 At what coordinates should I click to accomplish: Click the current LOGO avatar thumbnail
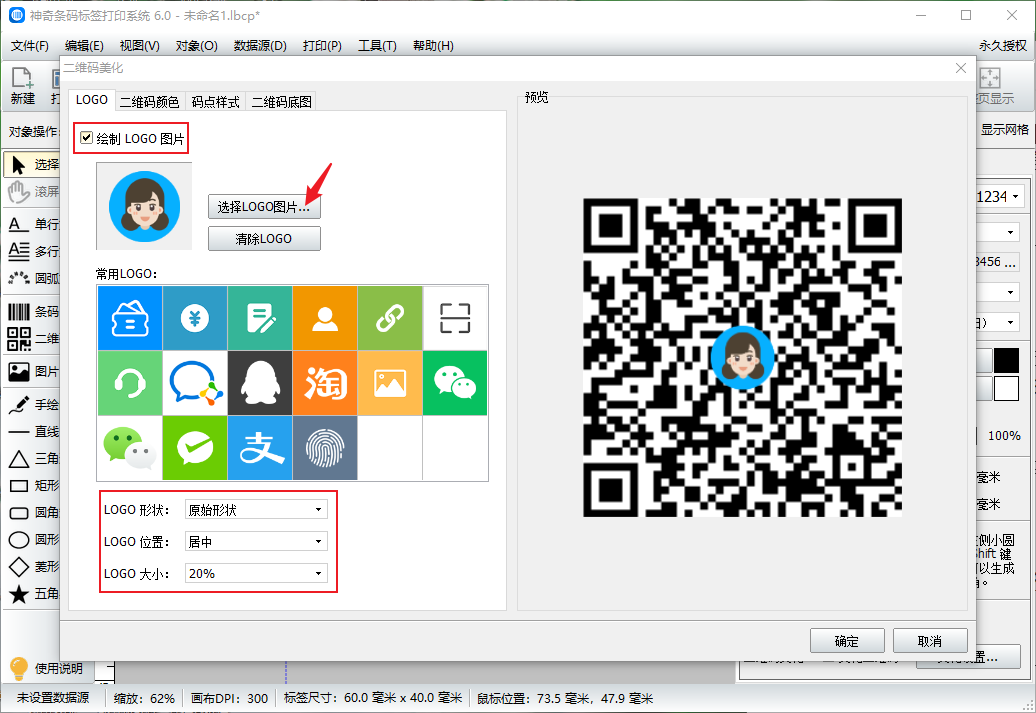click(145, 206)
